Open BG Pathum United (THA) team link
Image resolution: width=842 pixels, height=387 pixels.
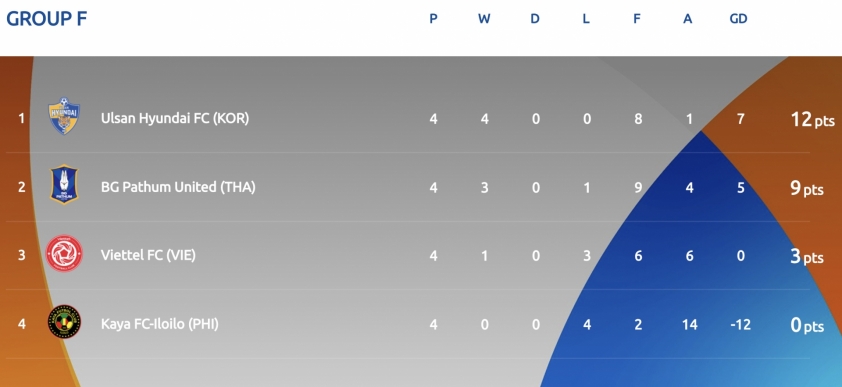pyautogui.click(x=178, y=187)
